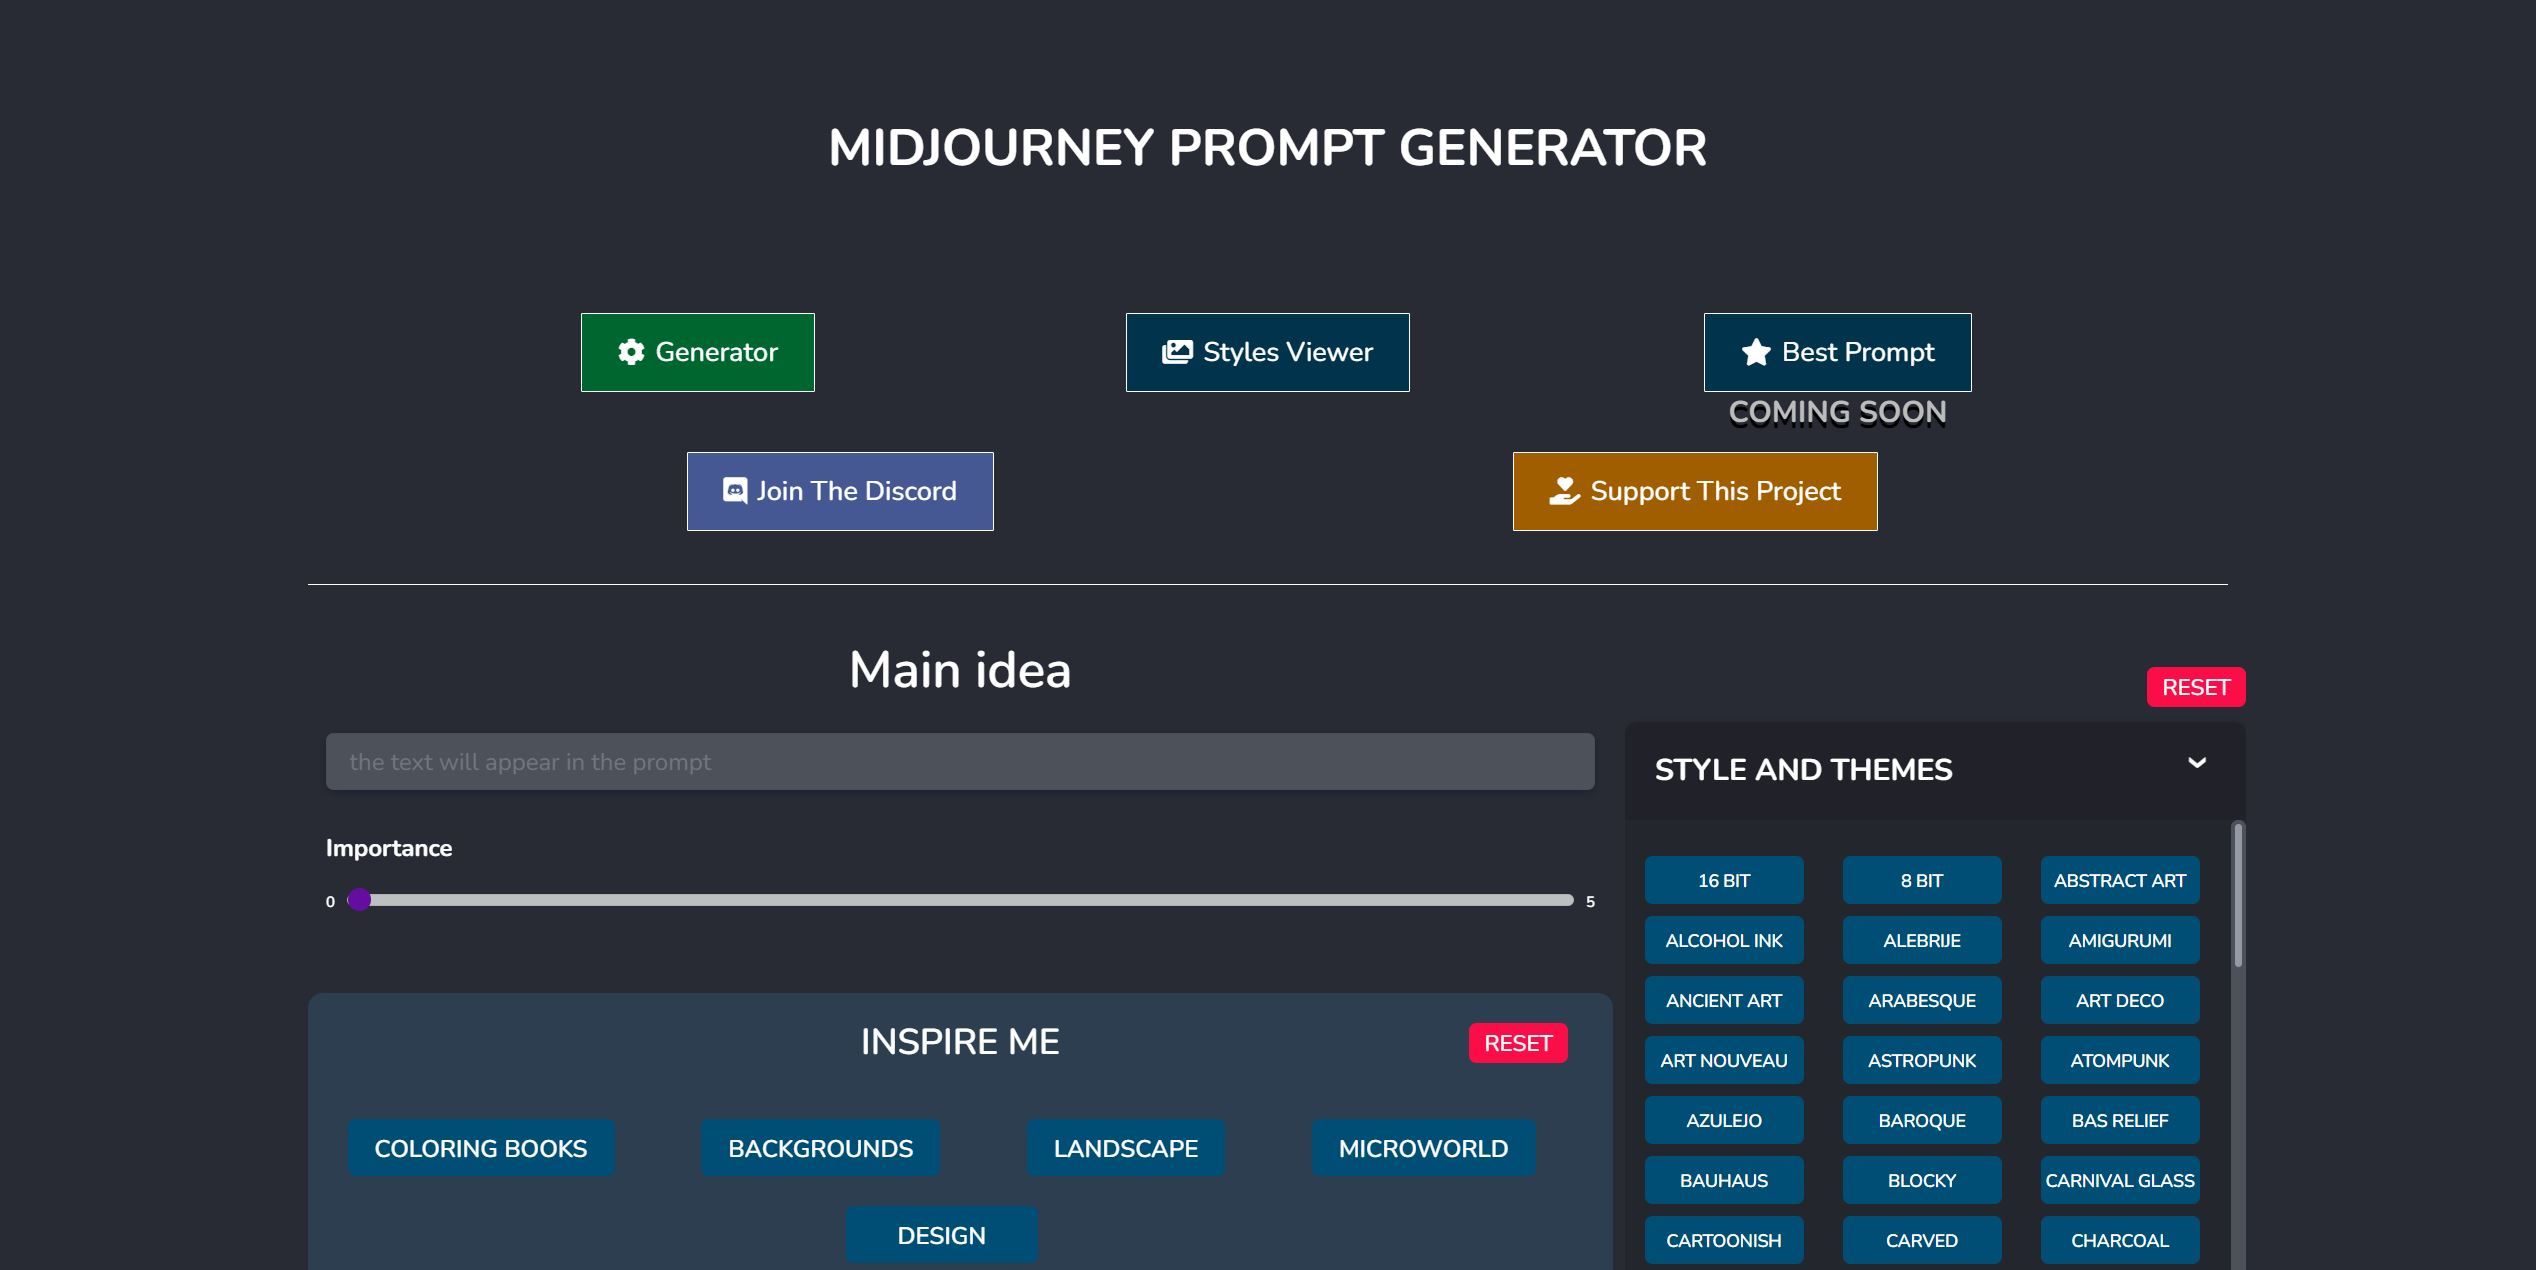Click the support hand icon on Support This Project
2536x1270 pixels.
pyautogui.click(x=1562, y=490)
